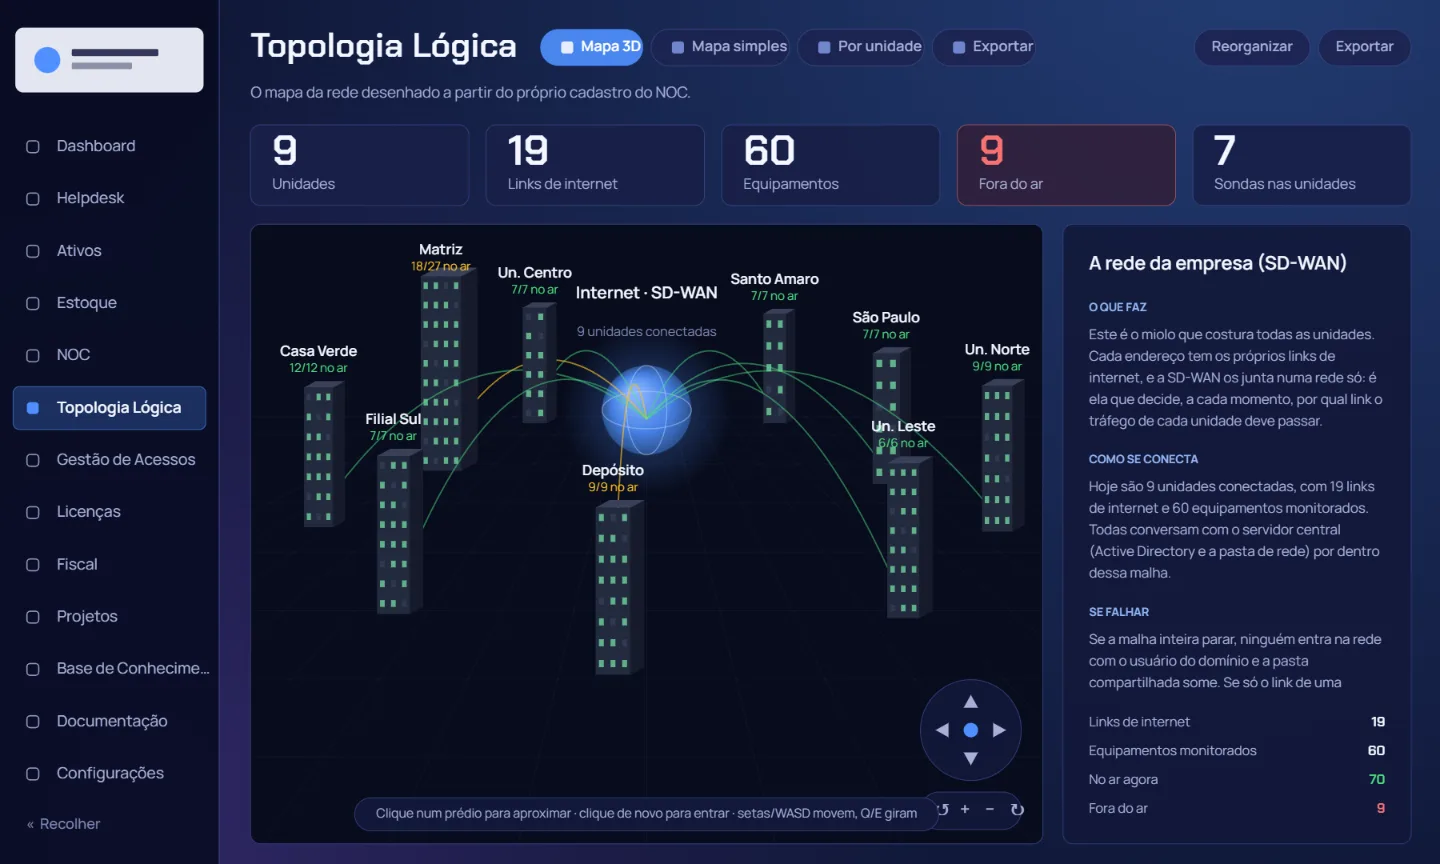Click the Ativos sidebar icon
The image size is (1440, 864).
pyautogui.click(x=33, y=251)
